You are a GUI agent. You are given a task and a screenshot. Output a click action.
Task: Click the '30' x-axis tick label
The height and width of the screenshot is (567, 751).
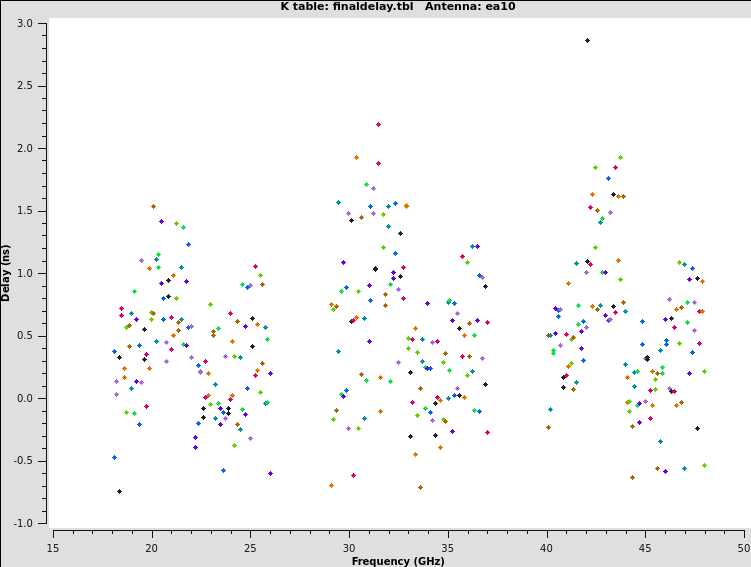[x=349, y=547]
